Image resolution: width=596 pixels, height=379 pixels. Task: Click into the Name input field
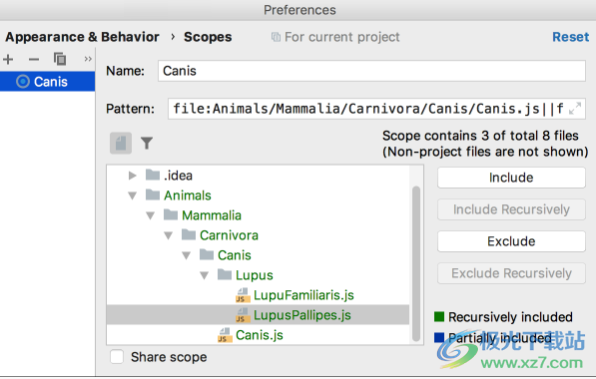coord(371,71)
